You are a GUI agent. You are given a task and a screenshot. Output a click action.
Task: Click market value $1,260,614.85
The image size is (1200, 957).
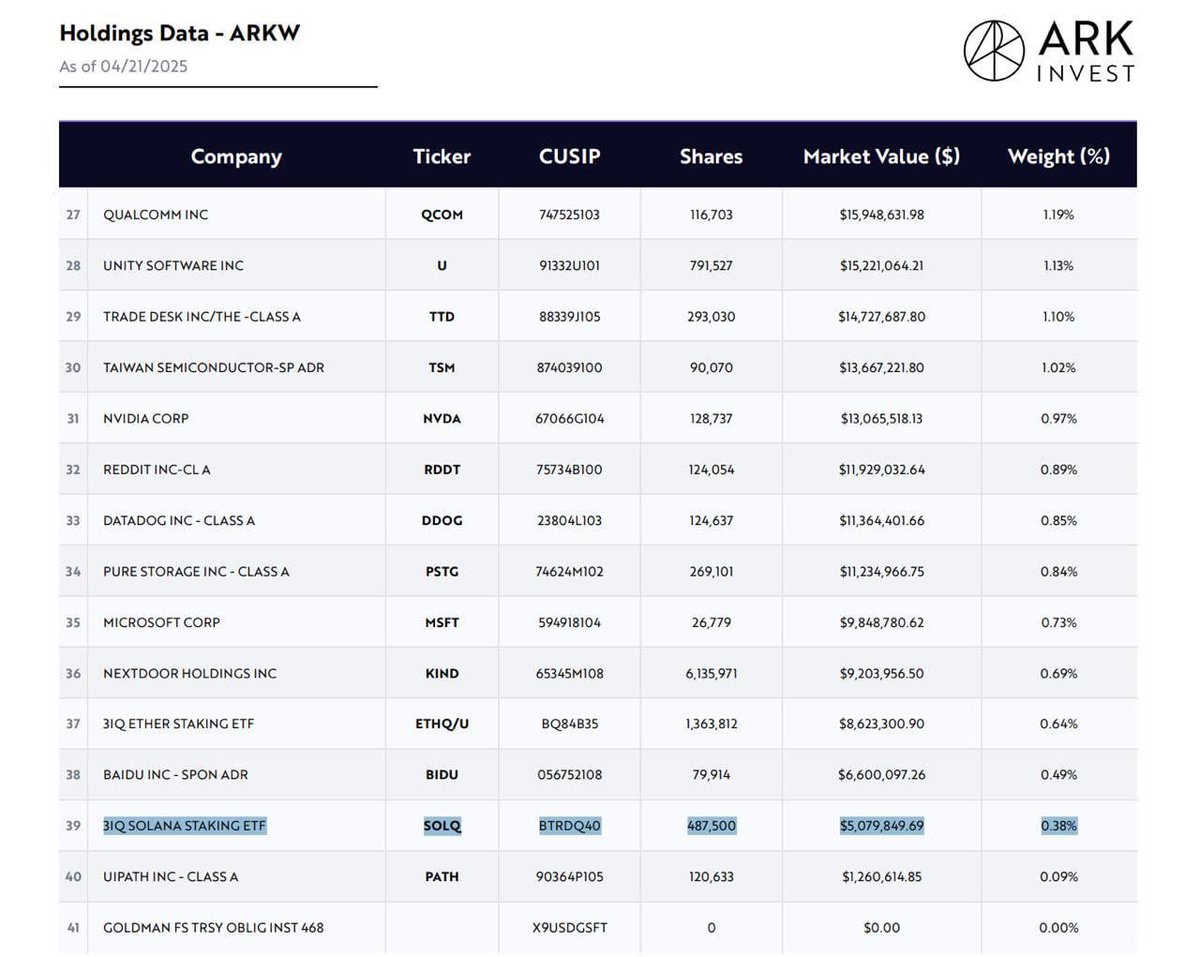(x=881, y=877)
